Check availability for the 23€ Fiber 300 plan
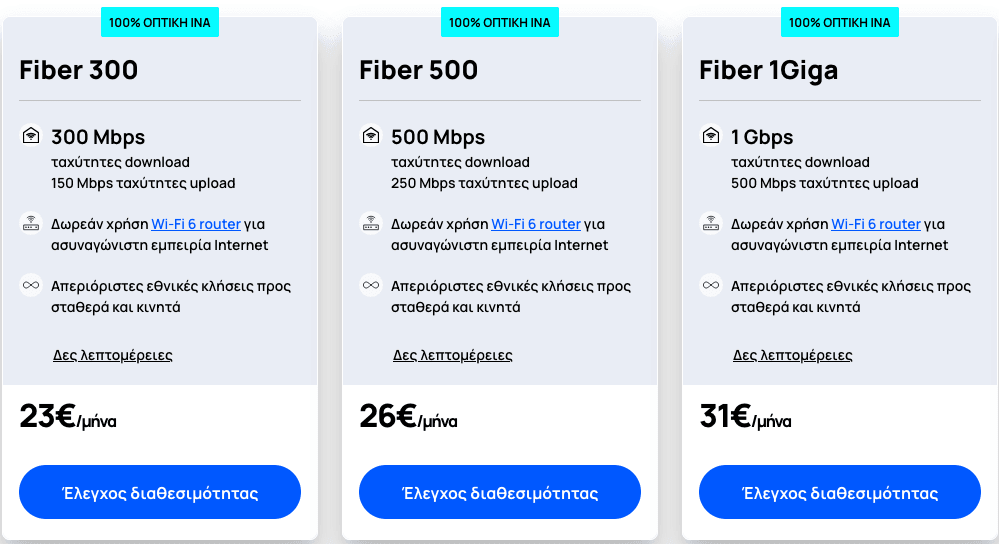Screen dimensions: 999x544 [x=160, y=492]
